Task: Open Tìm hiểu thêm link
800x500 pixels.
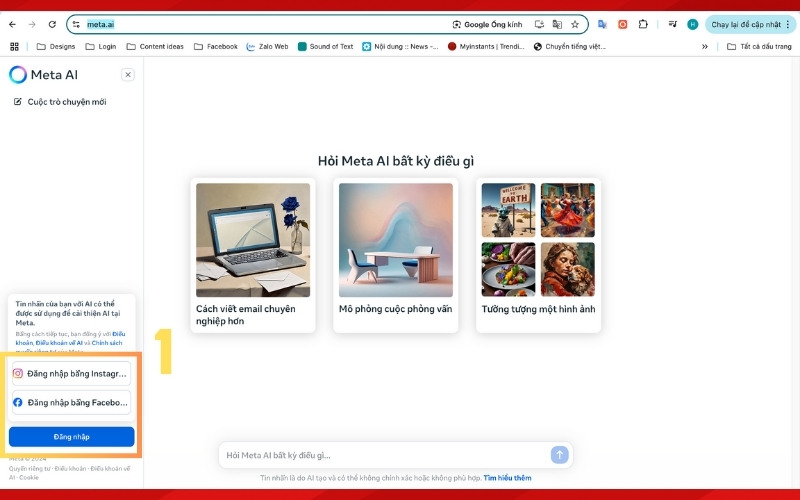Action: [x=507, y=478]
